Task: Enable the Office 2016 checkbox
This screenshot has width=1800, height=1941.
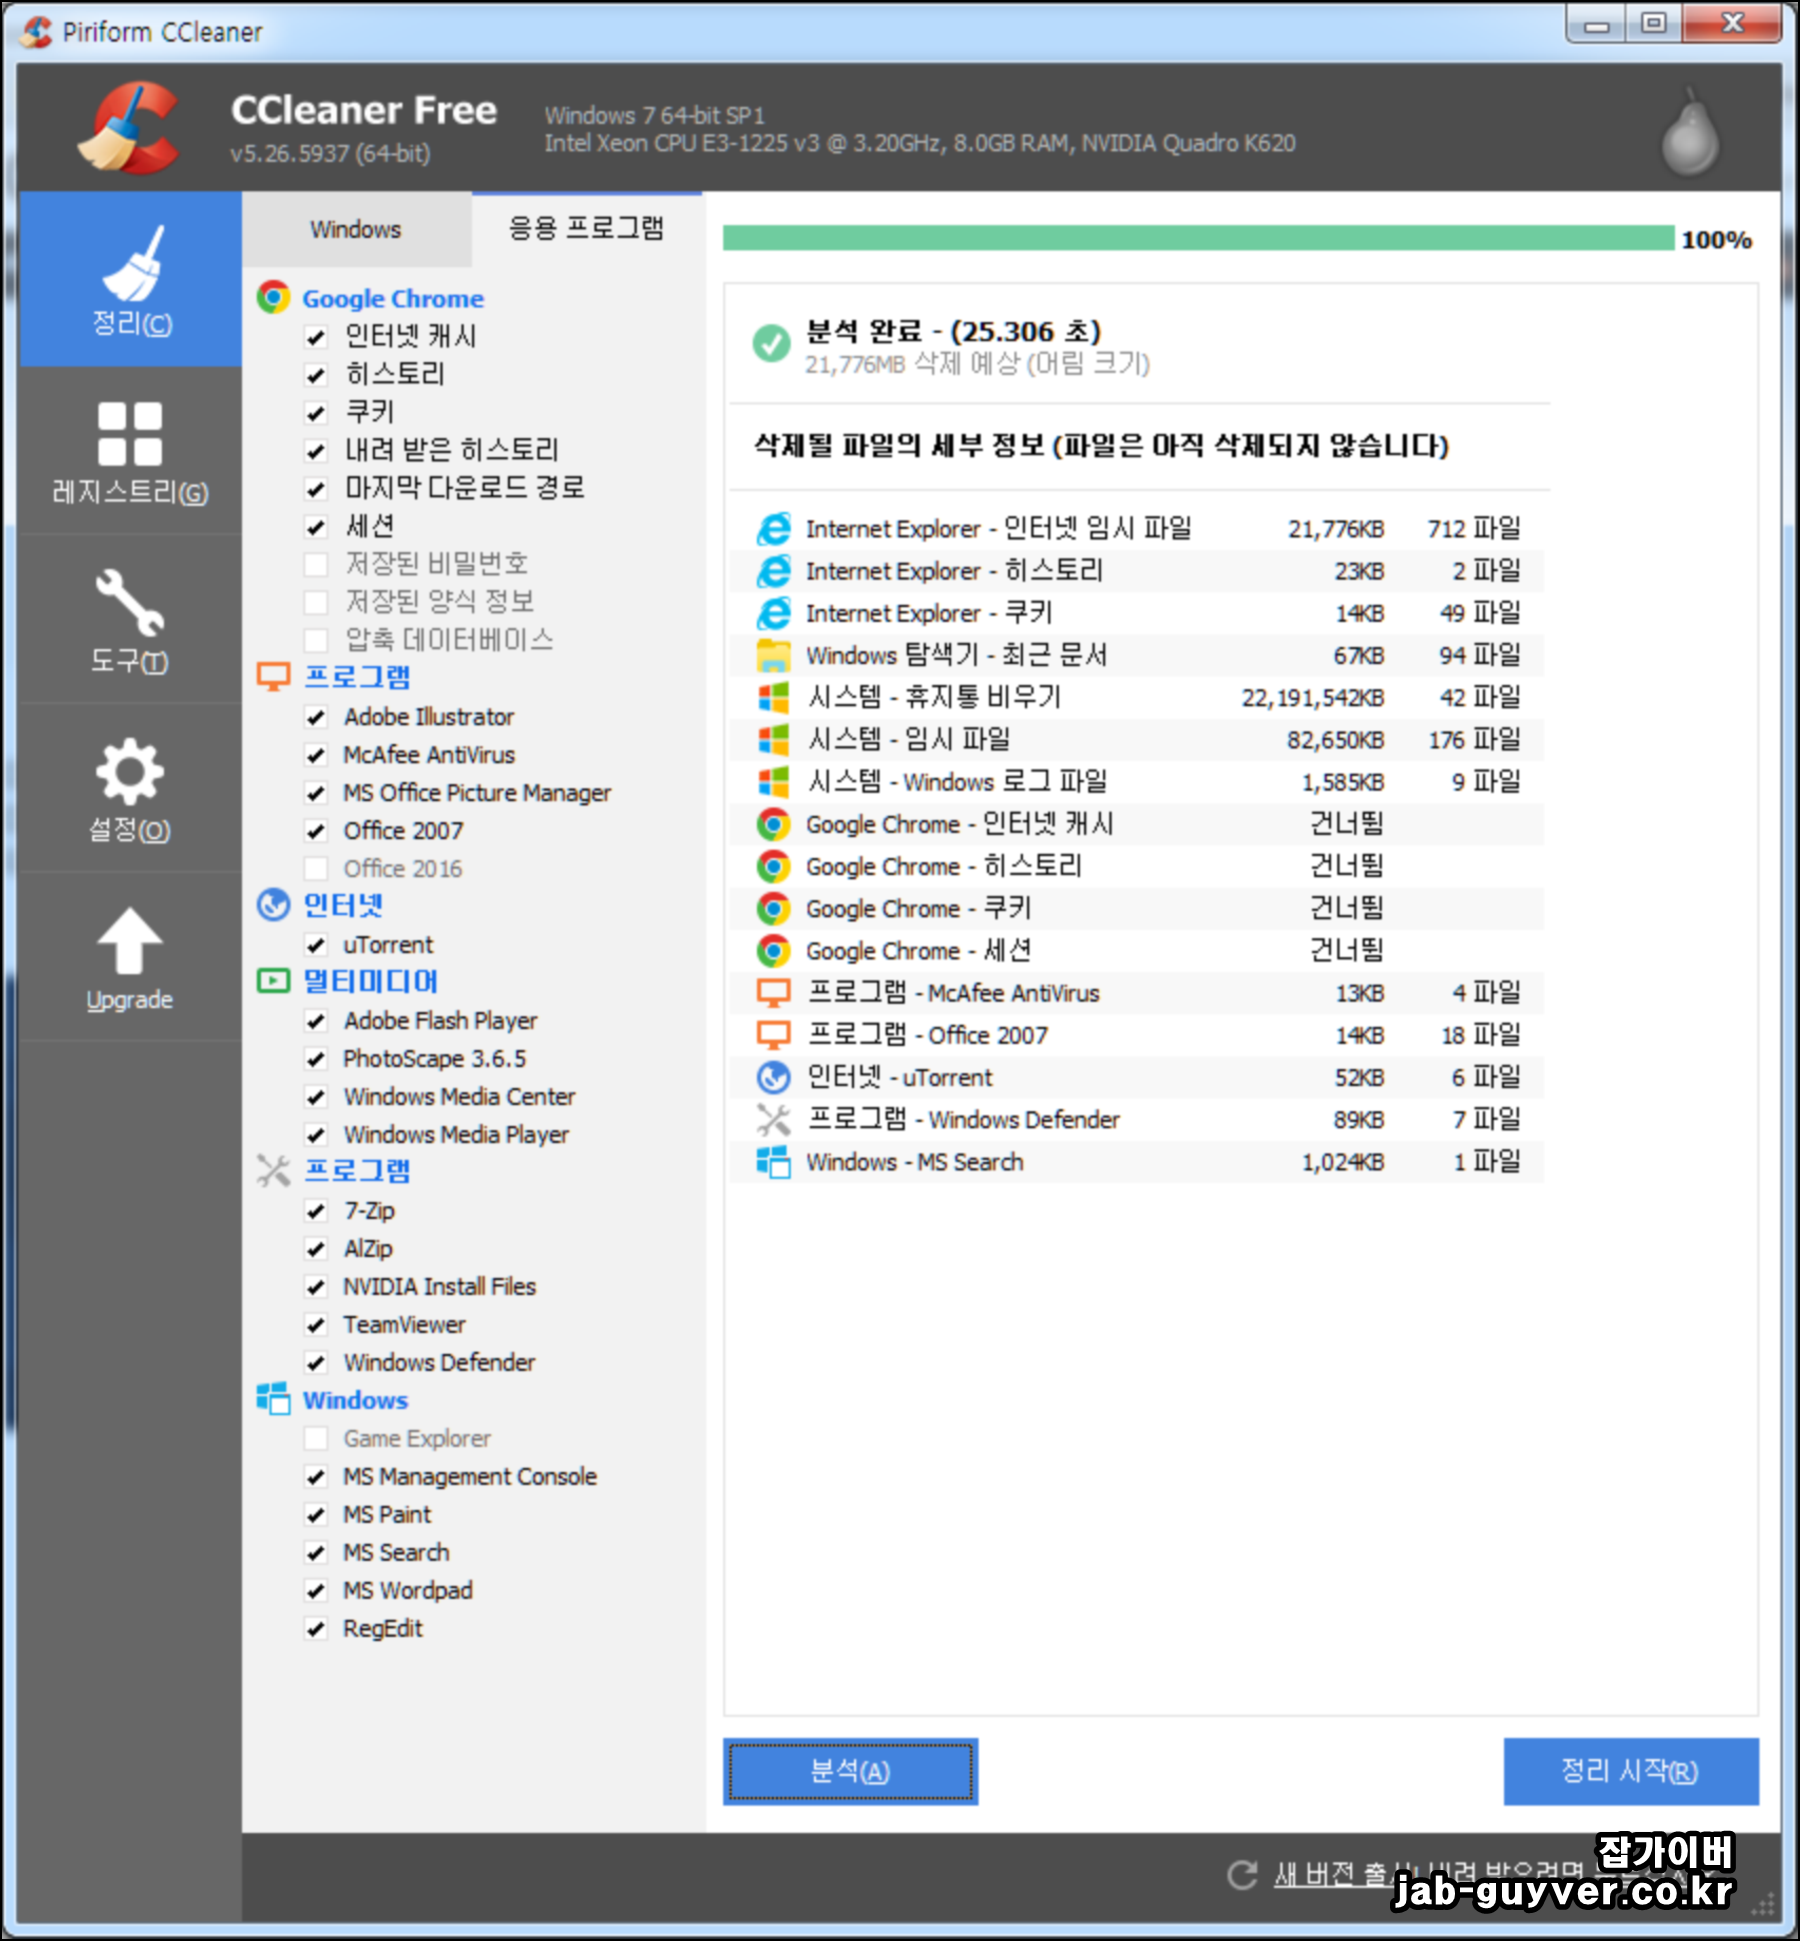Action: click(x=316, y=869)
